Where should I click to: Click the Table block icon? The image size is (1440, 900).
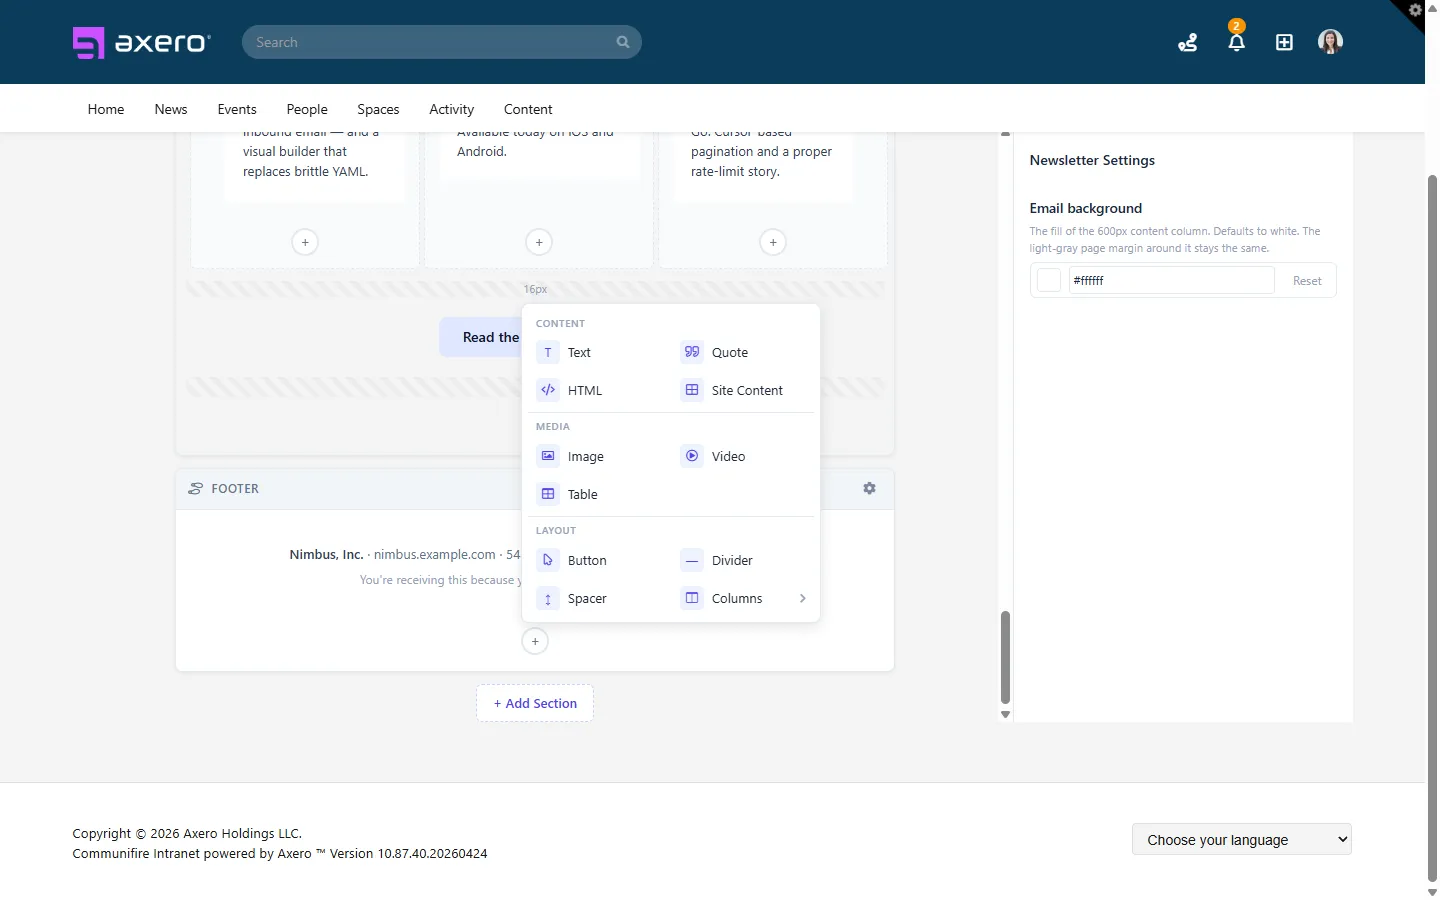[548, 494]
